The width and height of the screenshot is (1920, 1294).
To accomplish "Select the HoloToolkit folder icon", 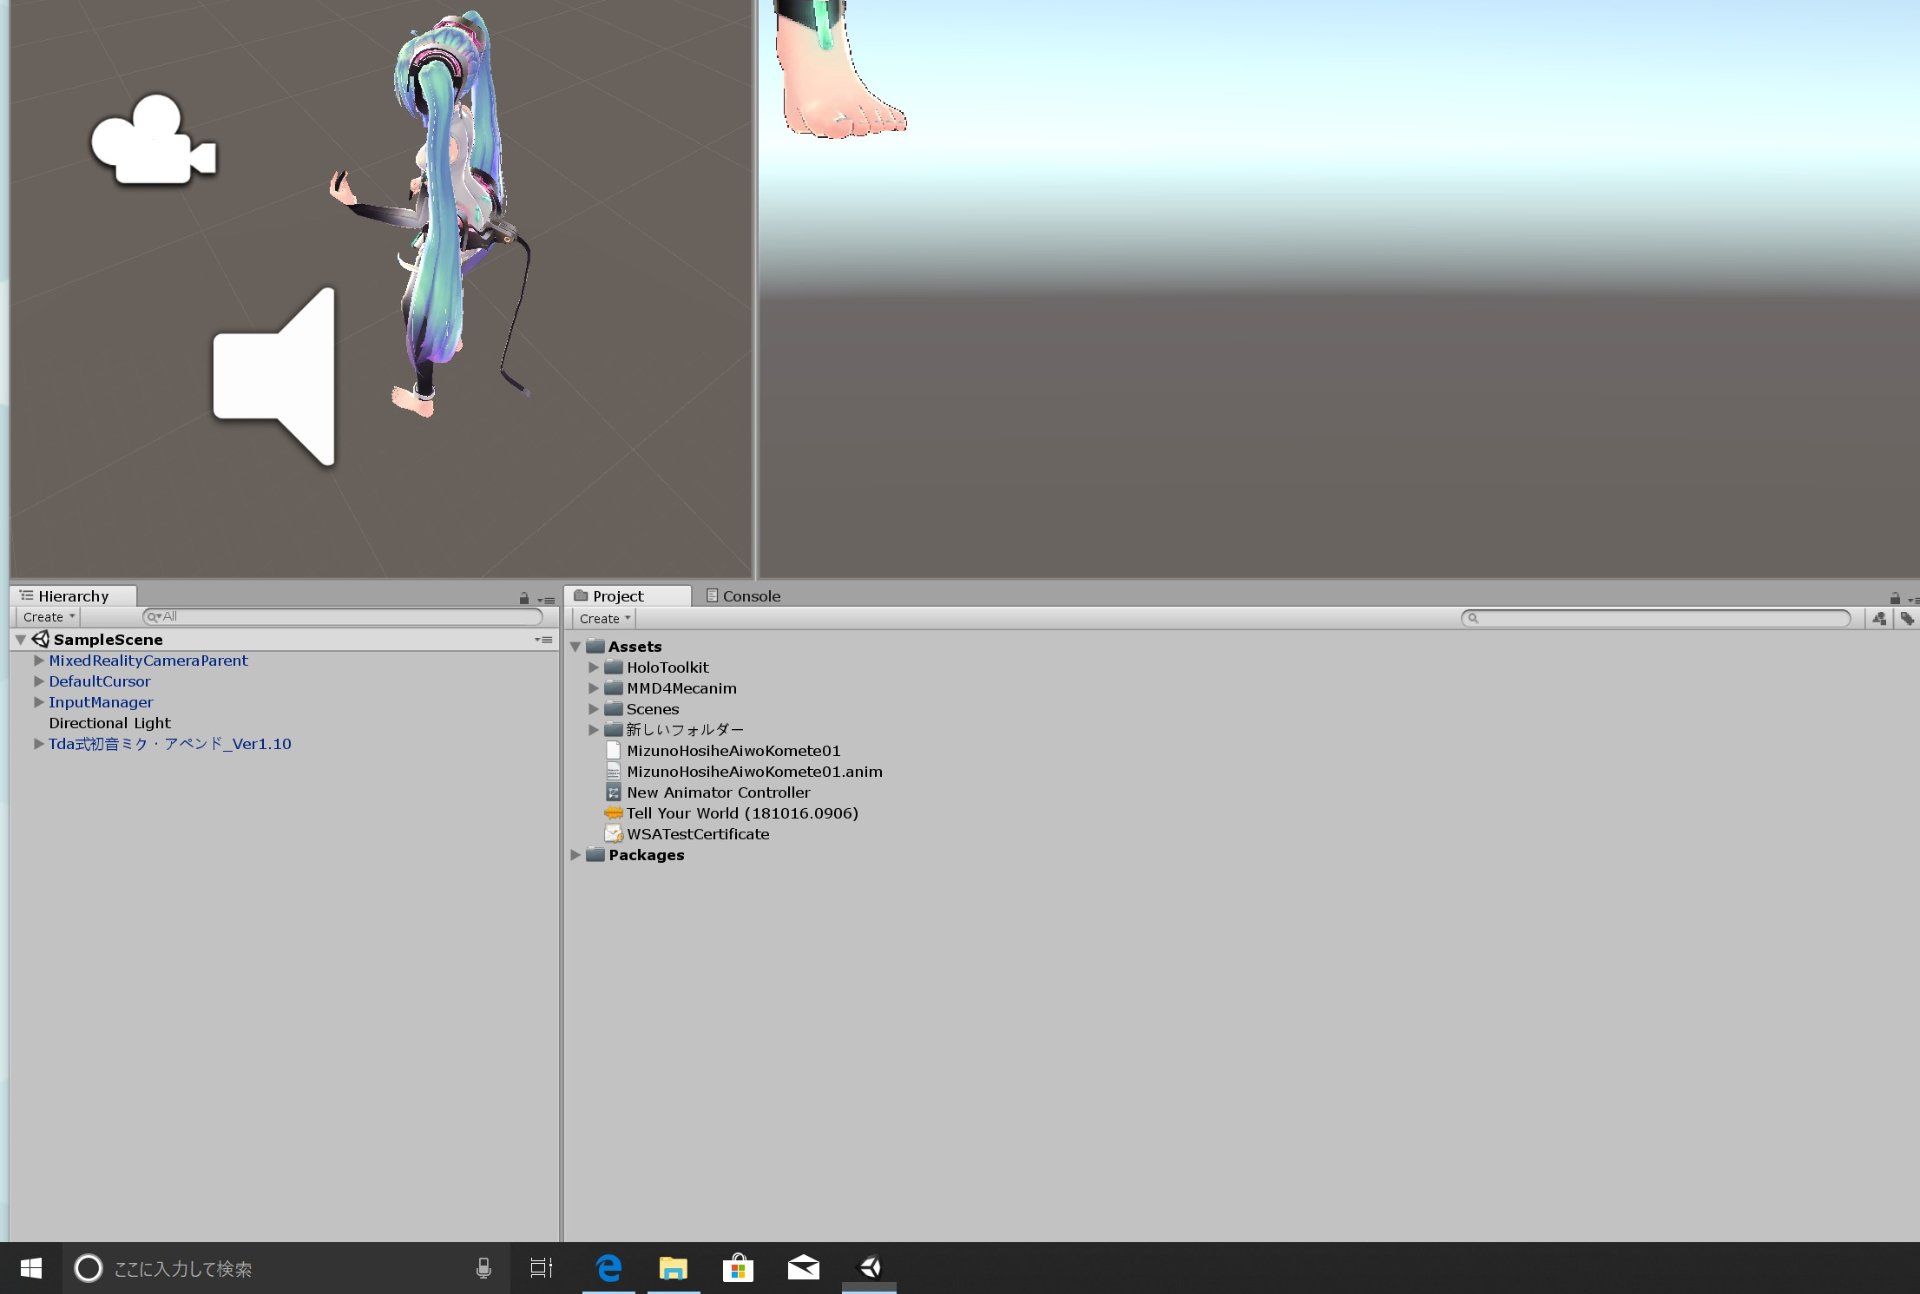I will coord(614,667).
